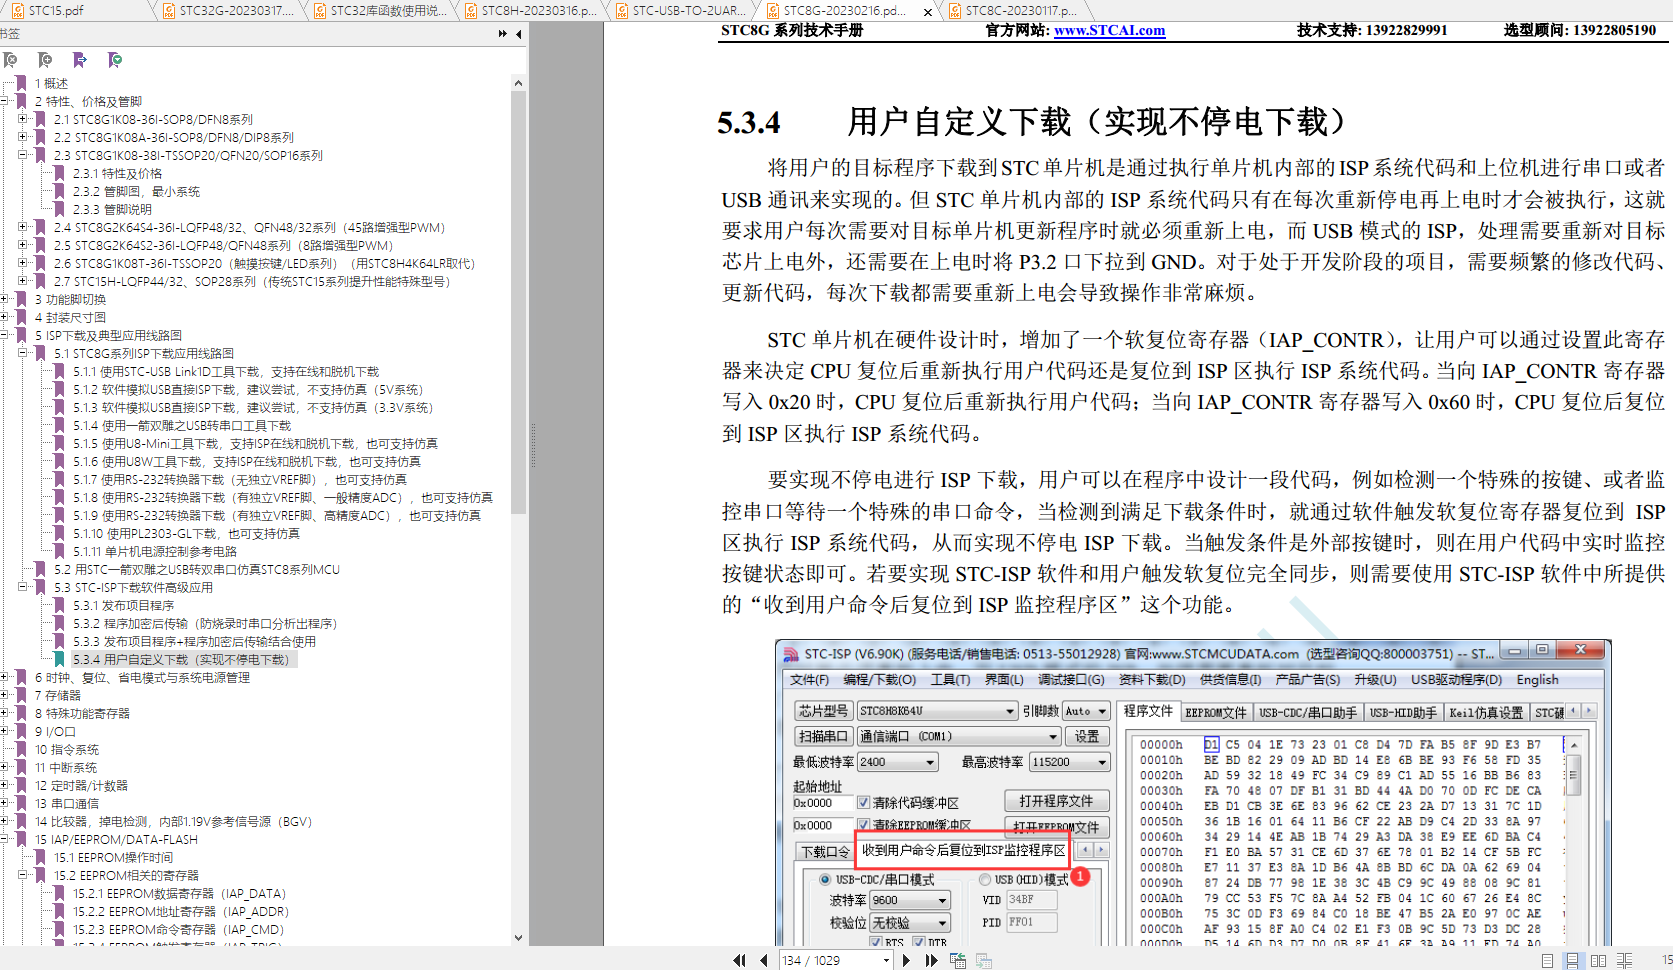Open bookmark 12 定时器/计数器
The width and height of the screenshot is (1673, 970).
(x=81, y=785)
